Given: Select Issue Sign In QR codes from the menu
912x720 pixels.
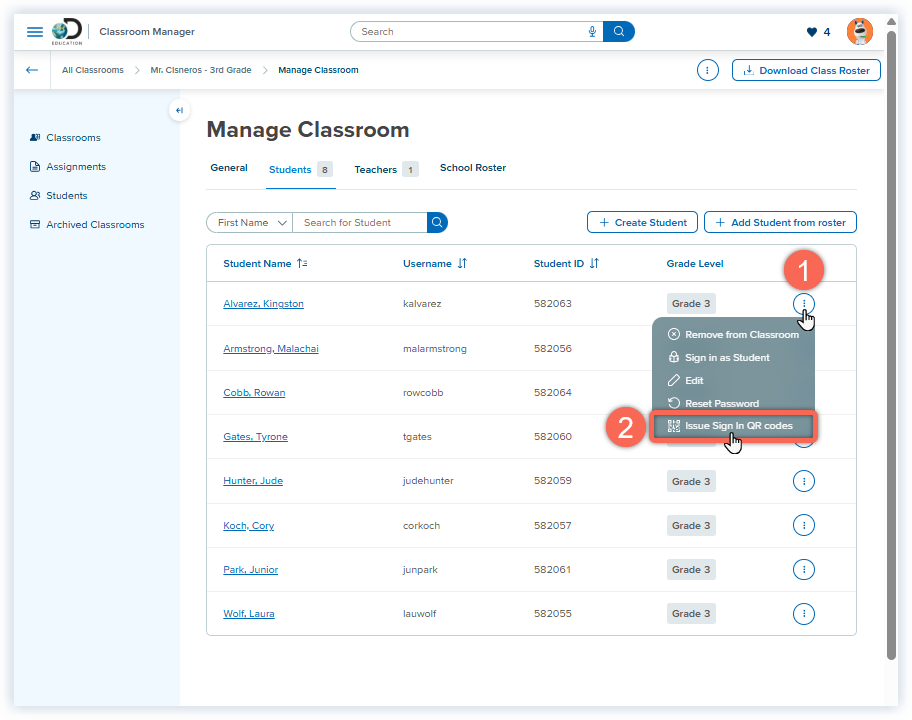Looking at the screenshot, I should tap(733, 425).
